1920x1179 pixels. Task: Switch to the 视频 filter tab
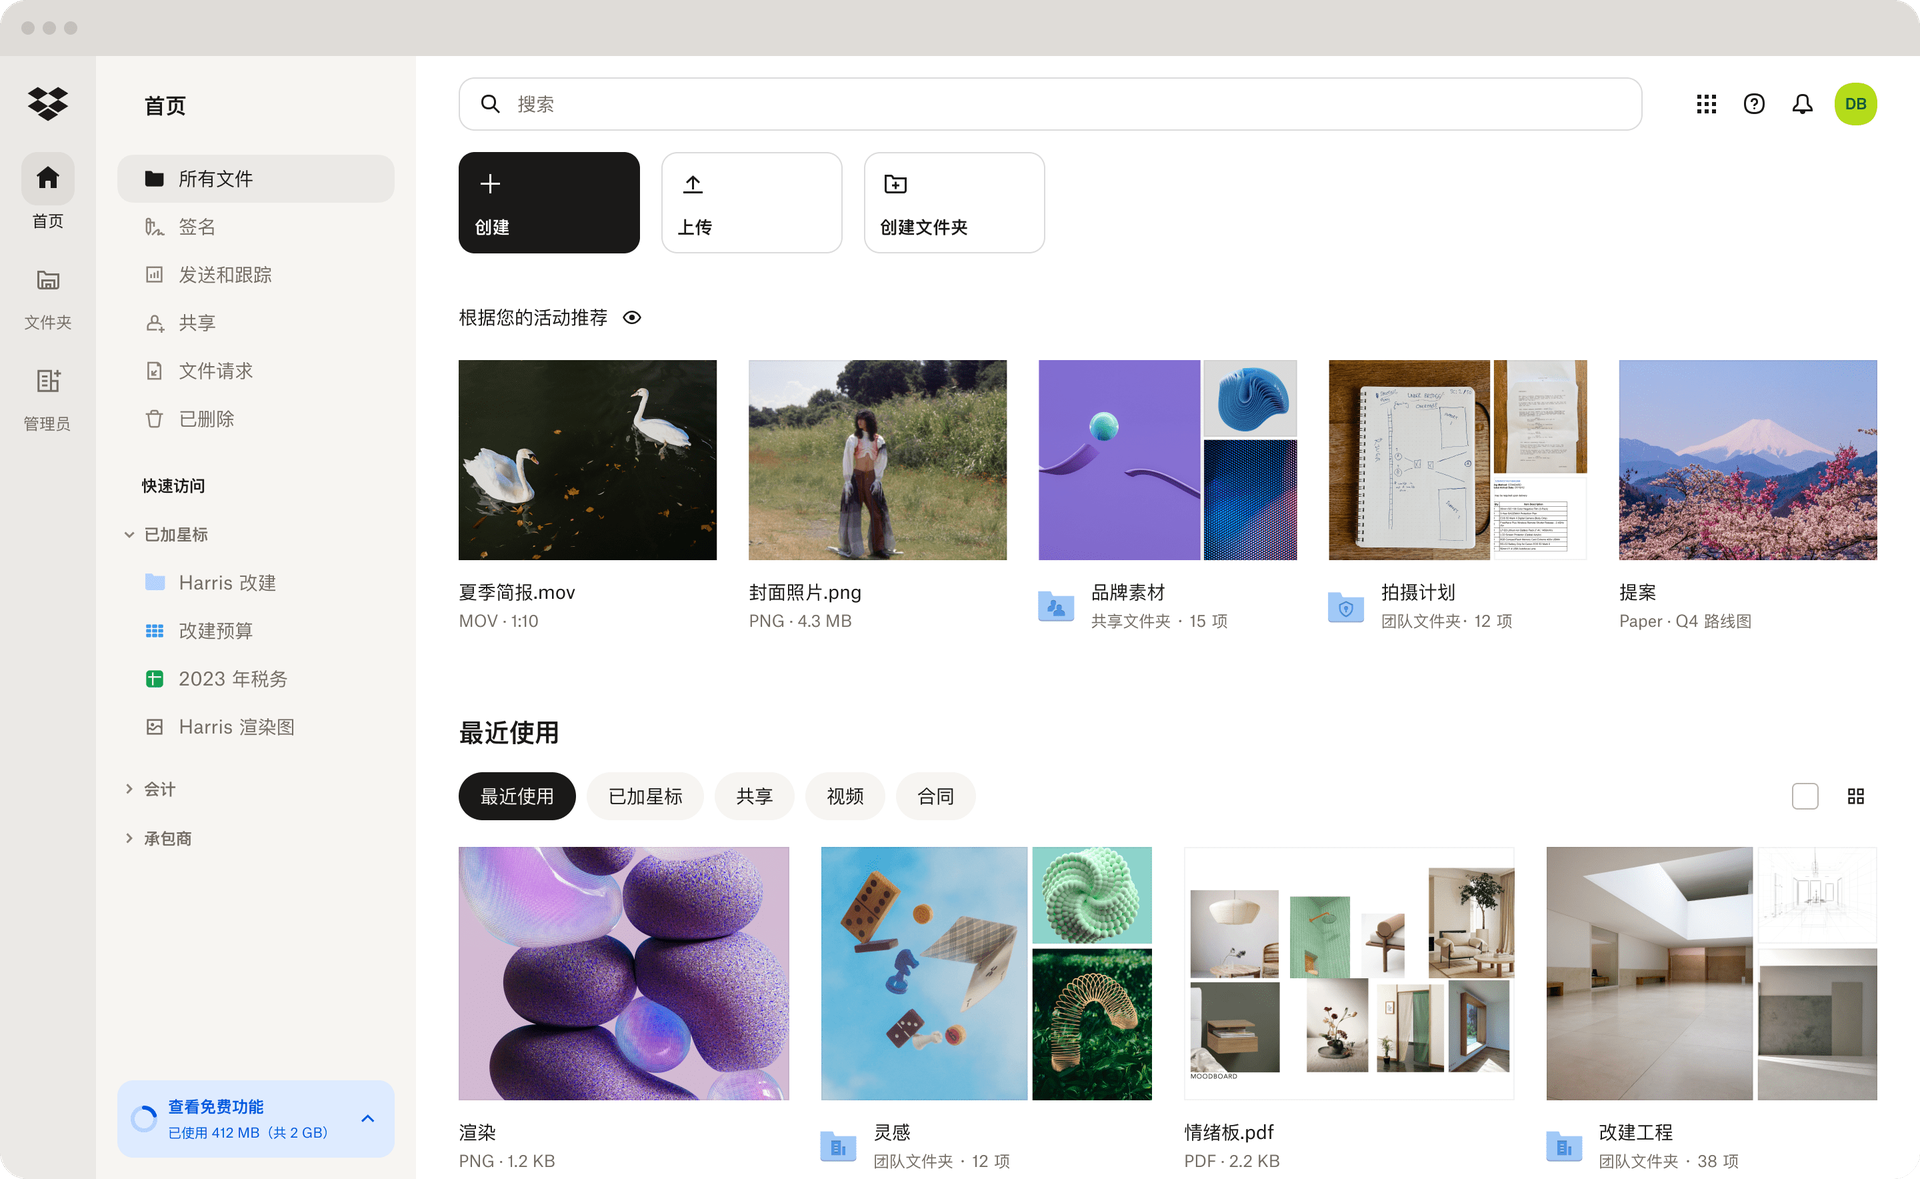(x=845, y=796)
